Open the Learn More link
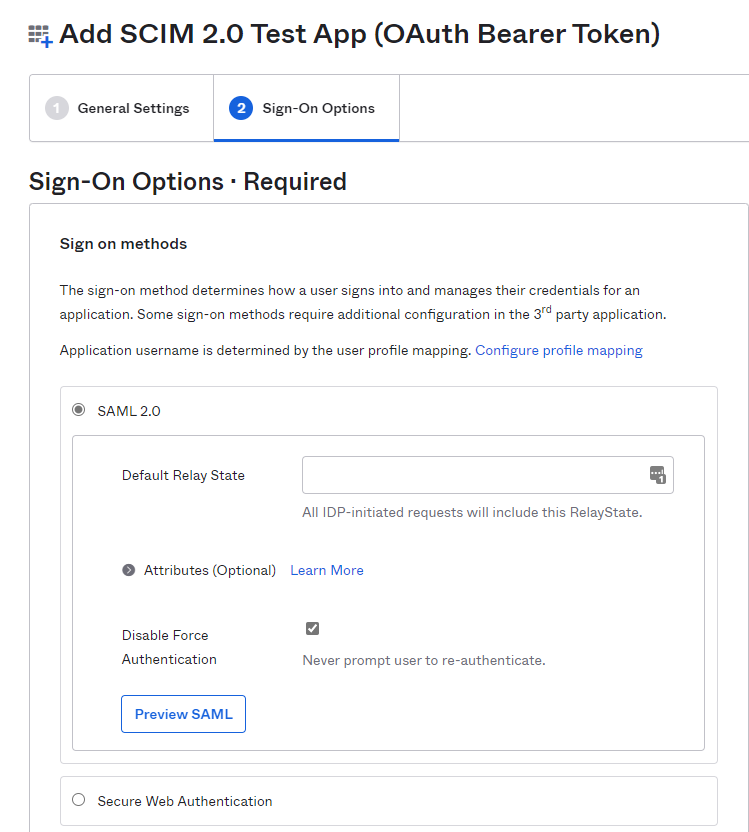Image resolution: width=749 pixels, height=832 pixels. (x=327, y=570)
